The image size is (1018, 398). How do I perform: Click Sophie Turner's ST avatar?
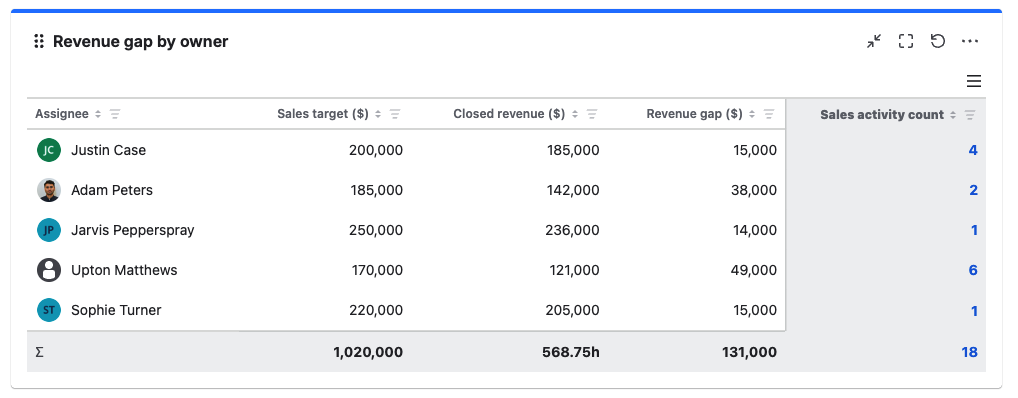coord(49,310)
